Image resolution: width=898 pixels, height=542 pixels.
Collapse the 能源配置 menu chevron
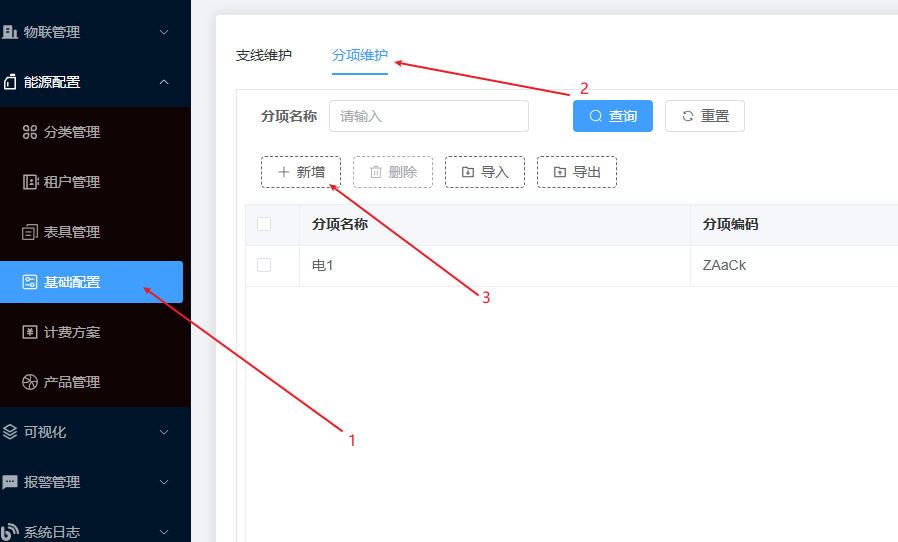tap(164, 82)
